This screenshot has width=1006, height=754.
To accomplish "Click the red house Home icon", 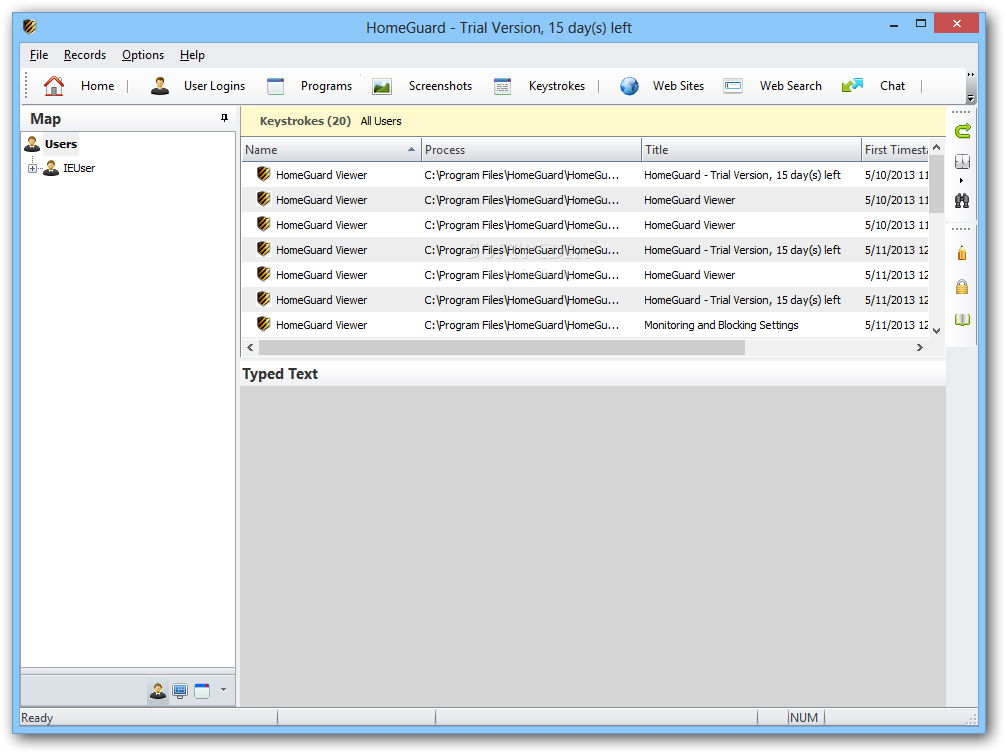I will click(x=54, y=86).
